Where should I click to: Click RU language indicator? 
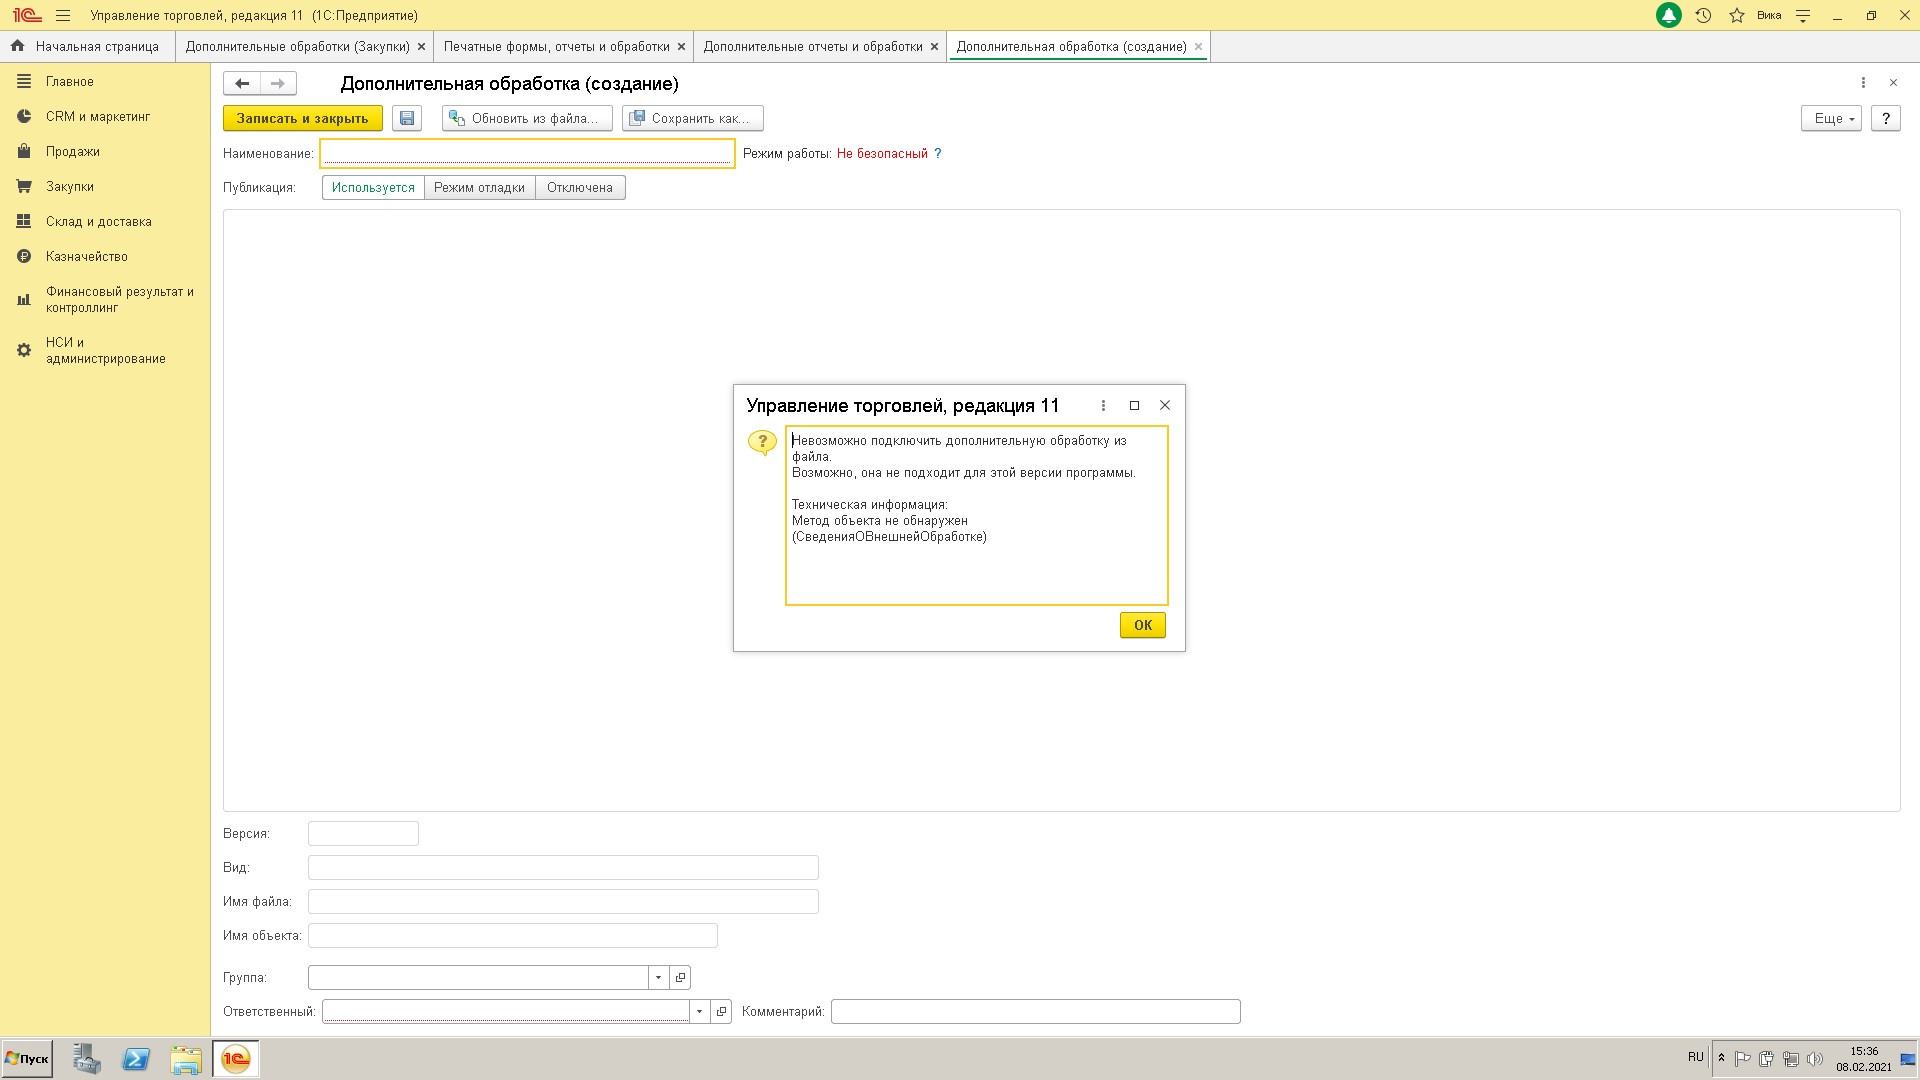point(1695,1056)
